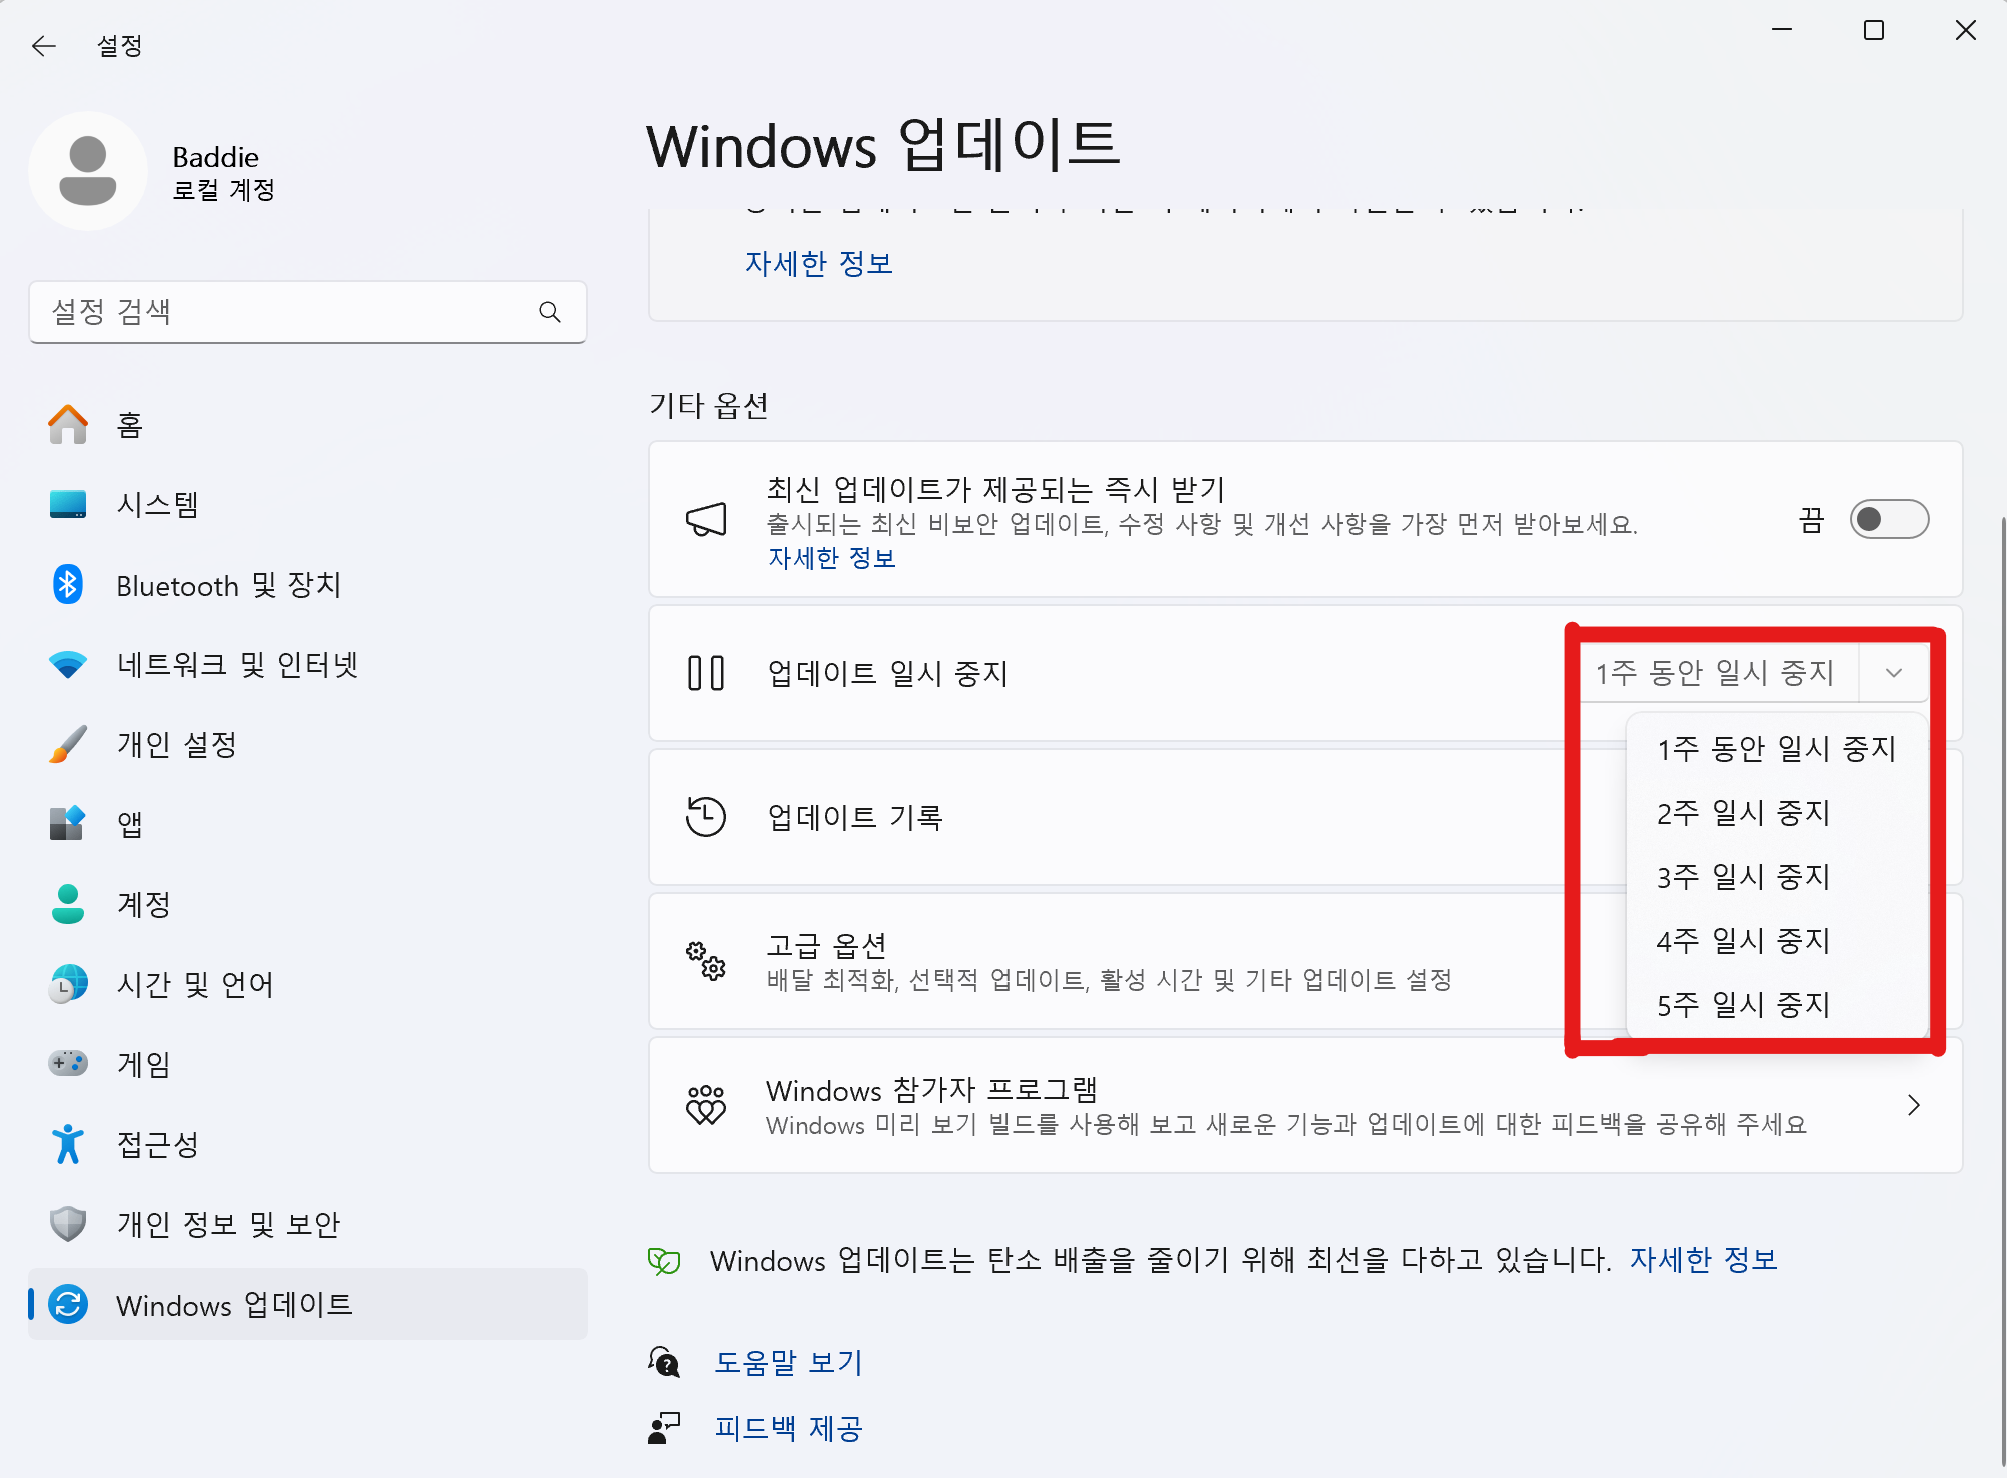Open Windows 참가자 프로그램 via right chevron

1913,1105
